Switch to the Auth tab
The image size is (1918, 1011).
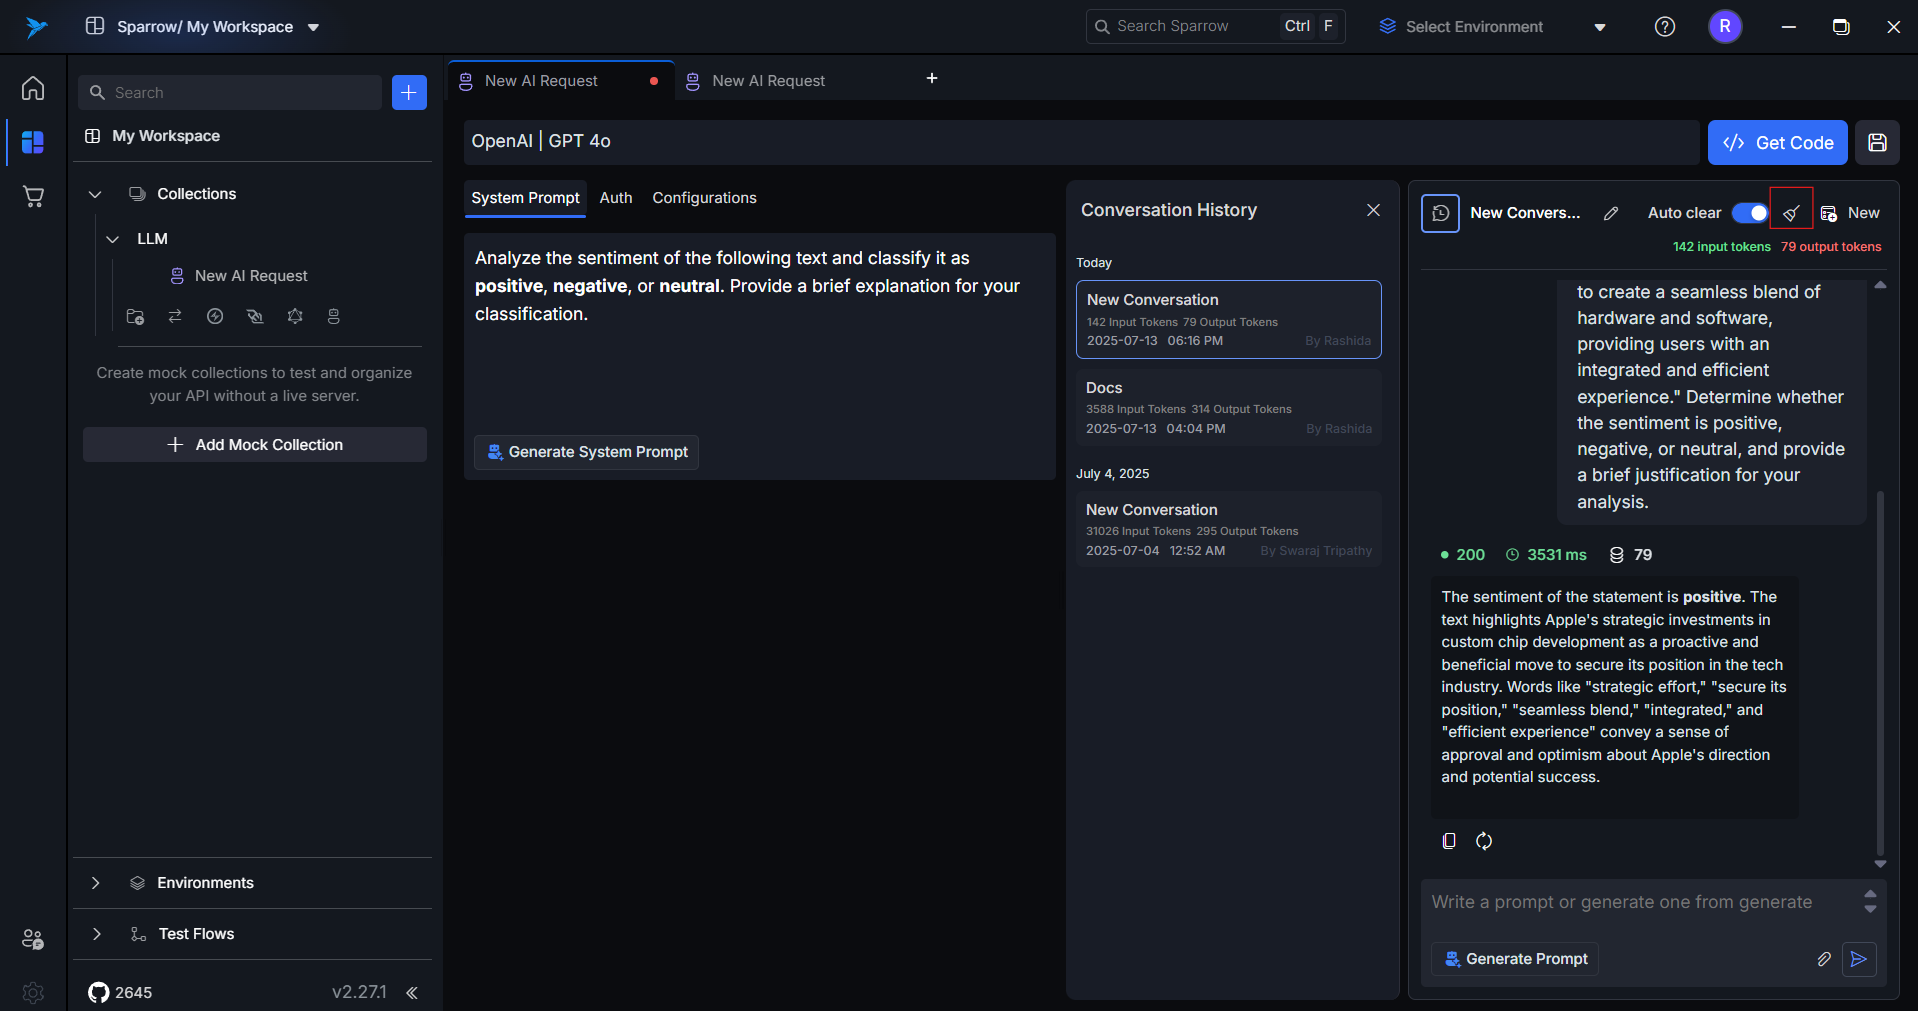(616, 198)
